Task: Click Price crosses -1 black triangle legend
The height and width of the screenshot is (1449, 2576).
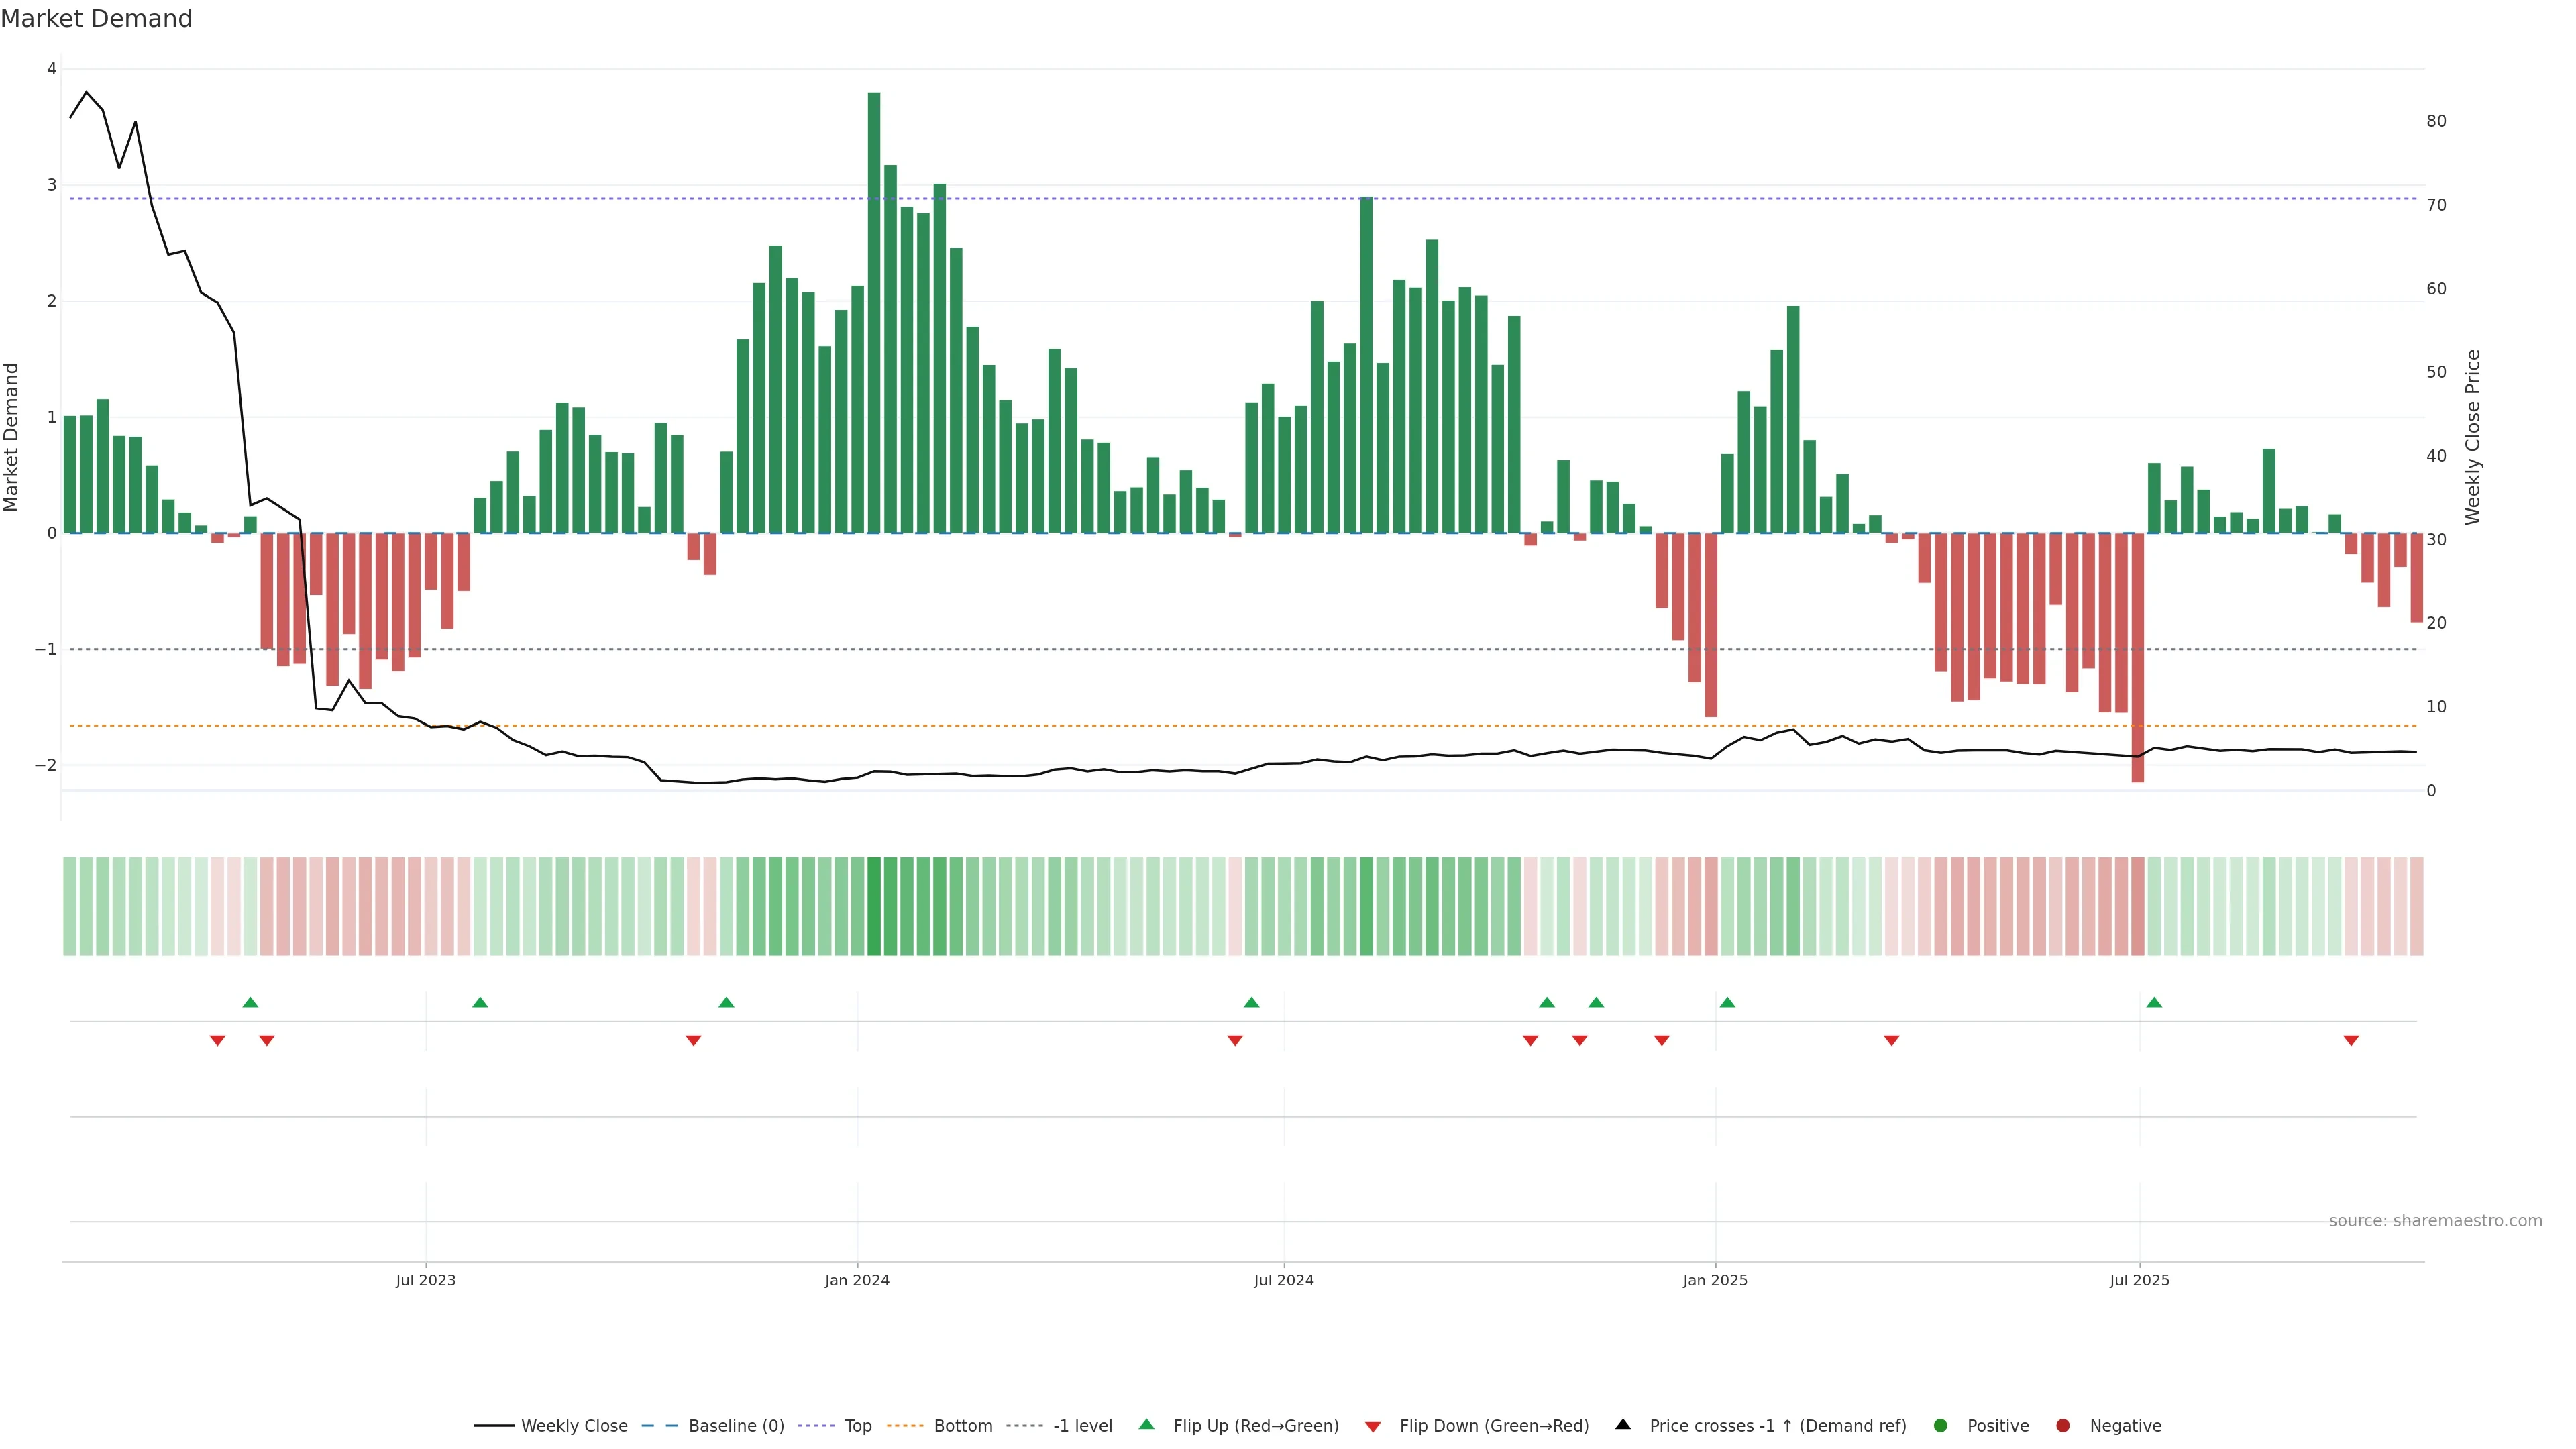Action: (1623, 1425)
